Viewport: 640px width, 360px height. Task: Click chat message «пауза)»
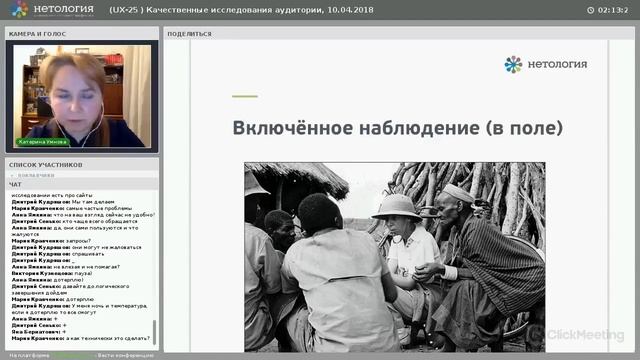tap(84, 273)
